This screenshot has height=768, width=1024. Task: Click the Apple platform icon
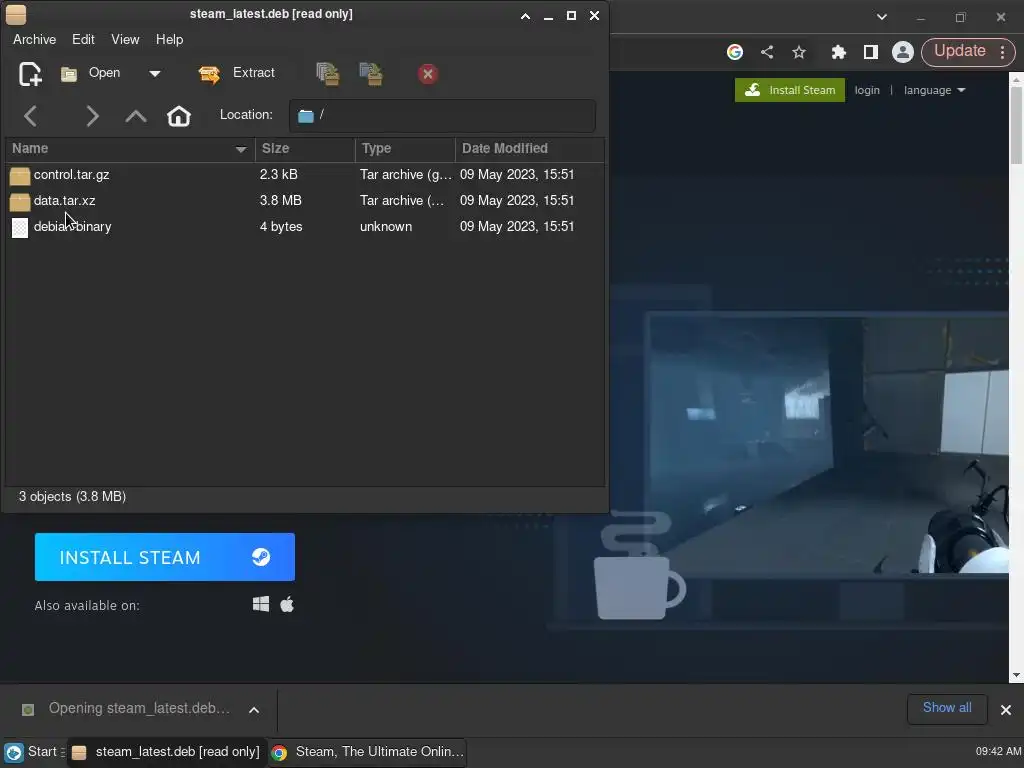(x=287, y=604)
